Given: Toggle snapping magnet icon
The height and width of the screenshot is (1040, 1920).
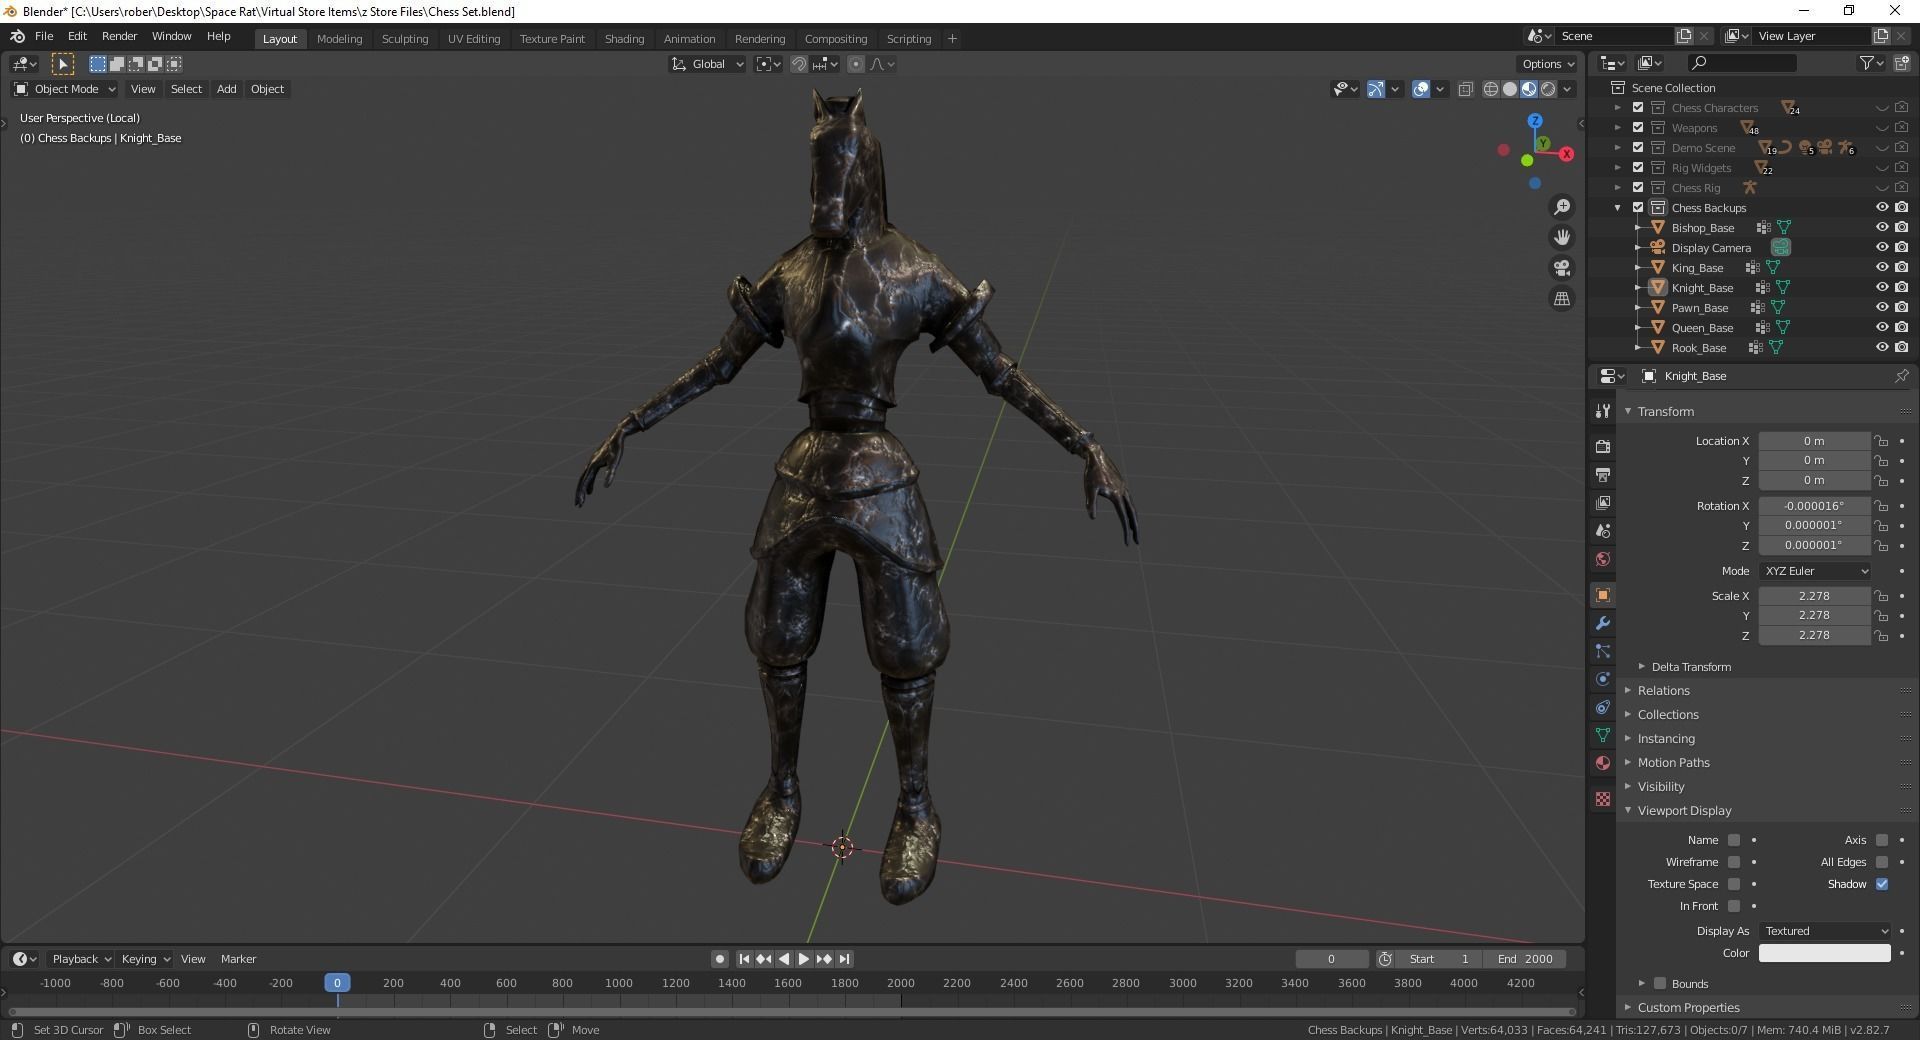Looking at the screenshot, I should click(799, 64).
